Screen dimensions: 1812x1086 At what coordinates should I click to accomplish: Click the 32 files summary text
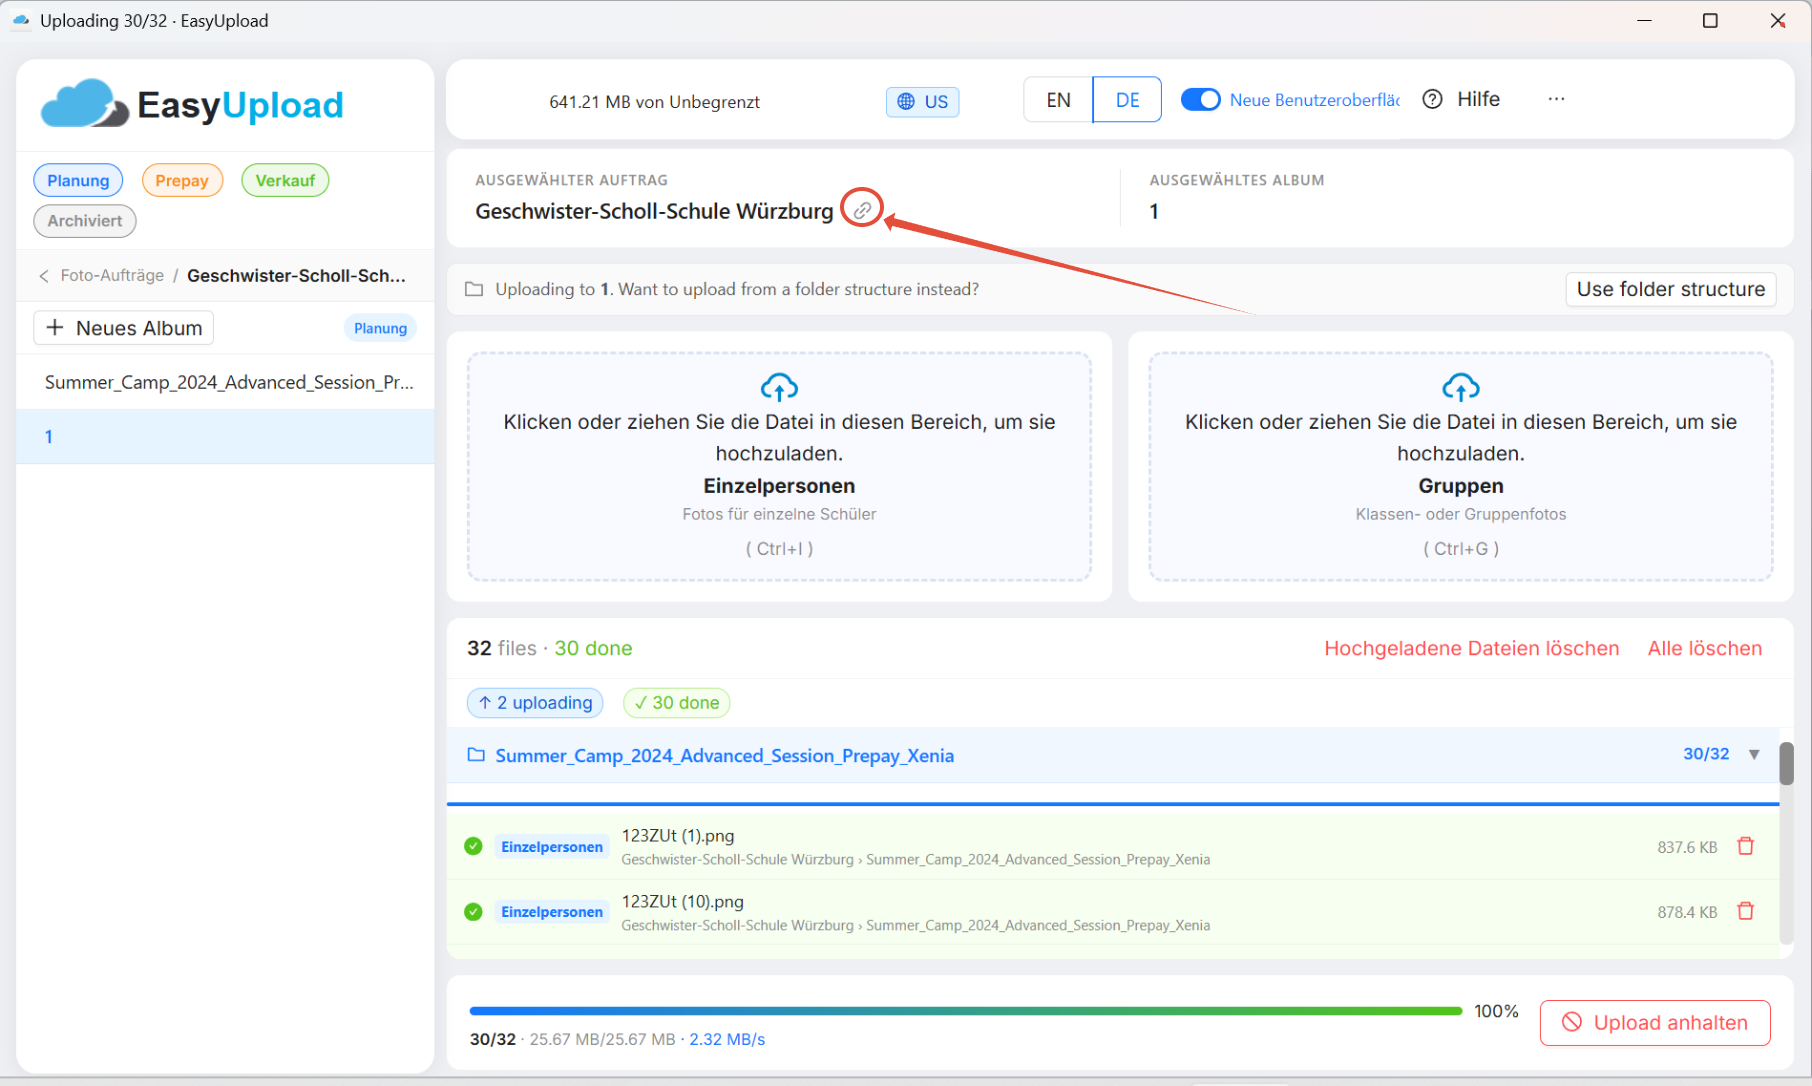501,648
